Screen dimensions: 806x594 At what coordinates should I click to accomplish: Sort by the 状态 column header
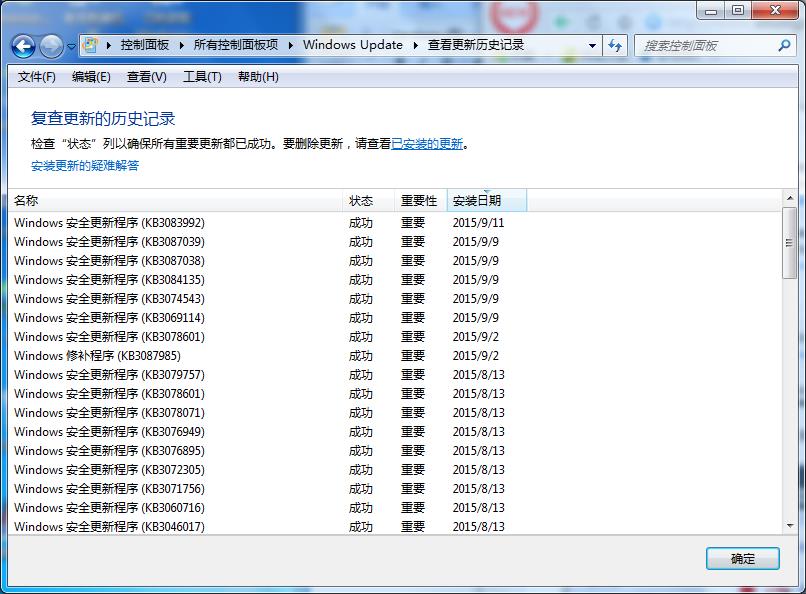click(369, 200)
